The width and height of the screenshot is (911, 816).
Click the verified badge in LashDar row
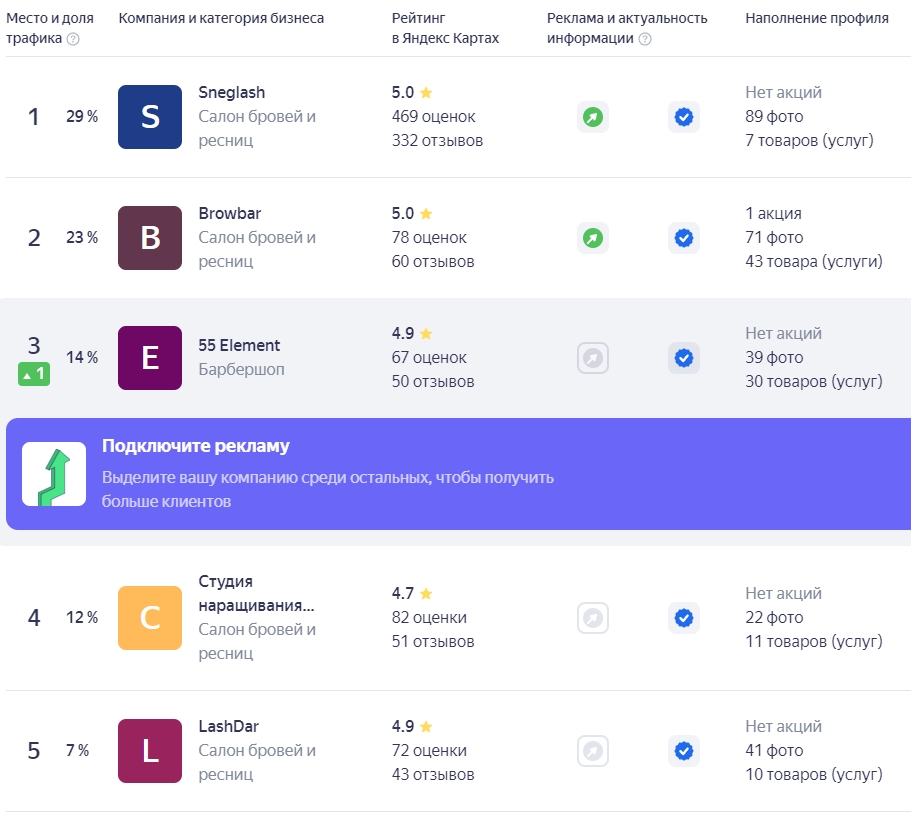click(684, 751)
